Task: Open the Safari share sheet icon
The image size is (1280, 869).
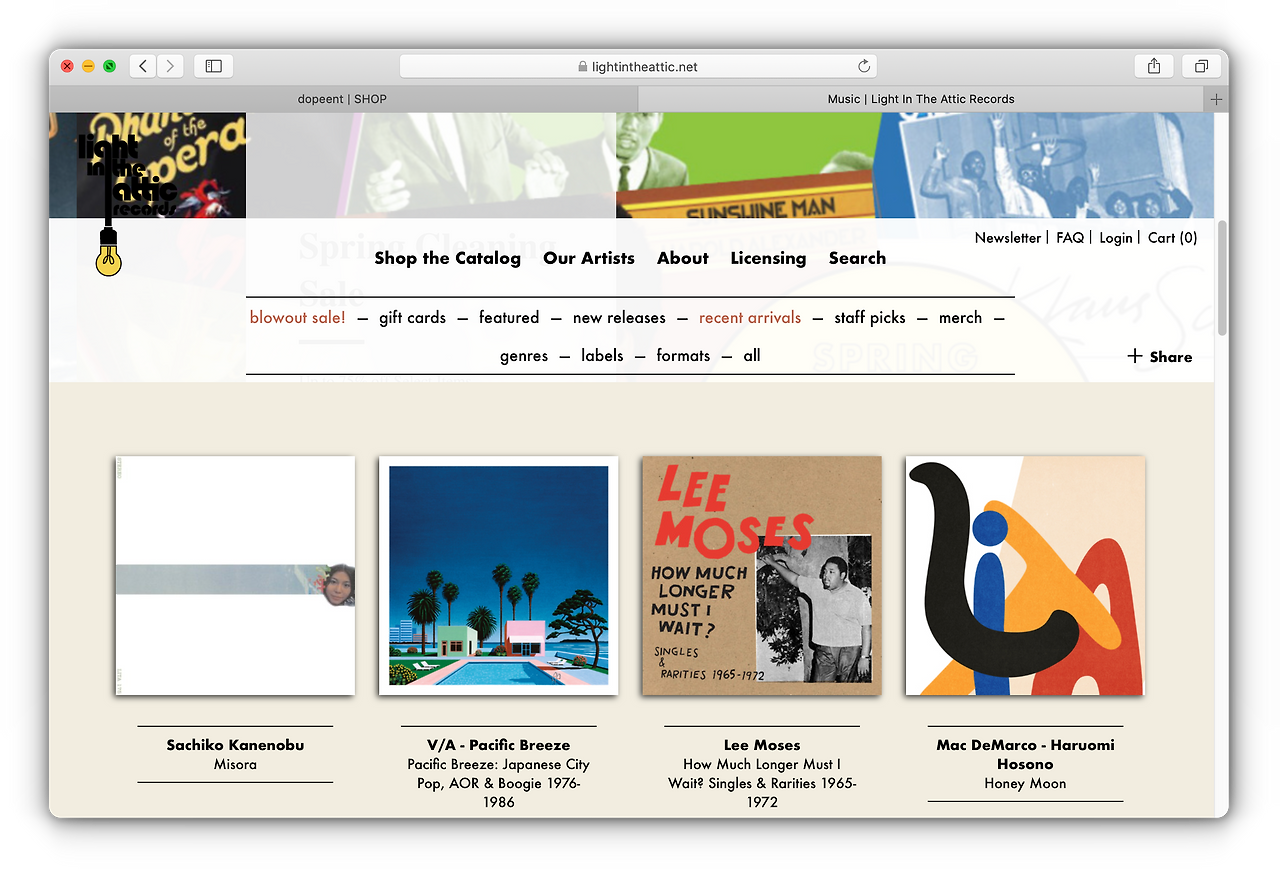Action: click(x=1154, y=66)
